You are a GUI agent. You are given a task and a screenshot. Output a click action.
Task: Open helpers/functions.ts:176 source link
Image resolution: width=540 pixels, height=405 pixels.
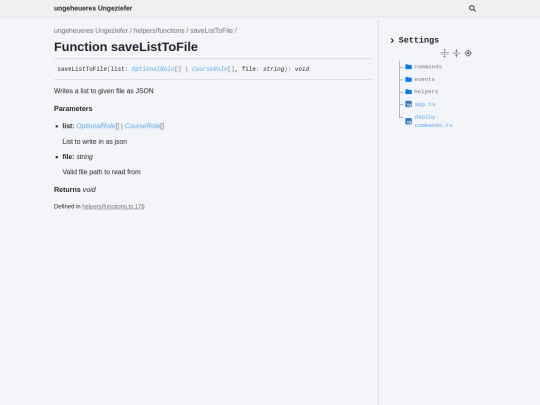[x=113, y=206]
